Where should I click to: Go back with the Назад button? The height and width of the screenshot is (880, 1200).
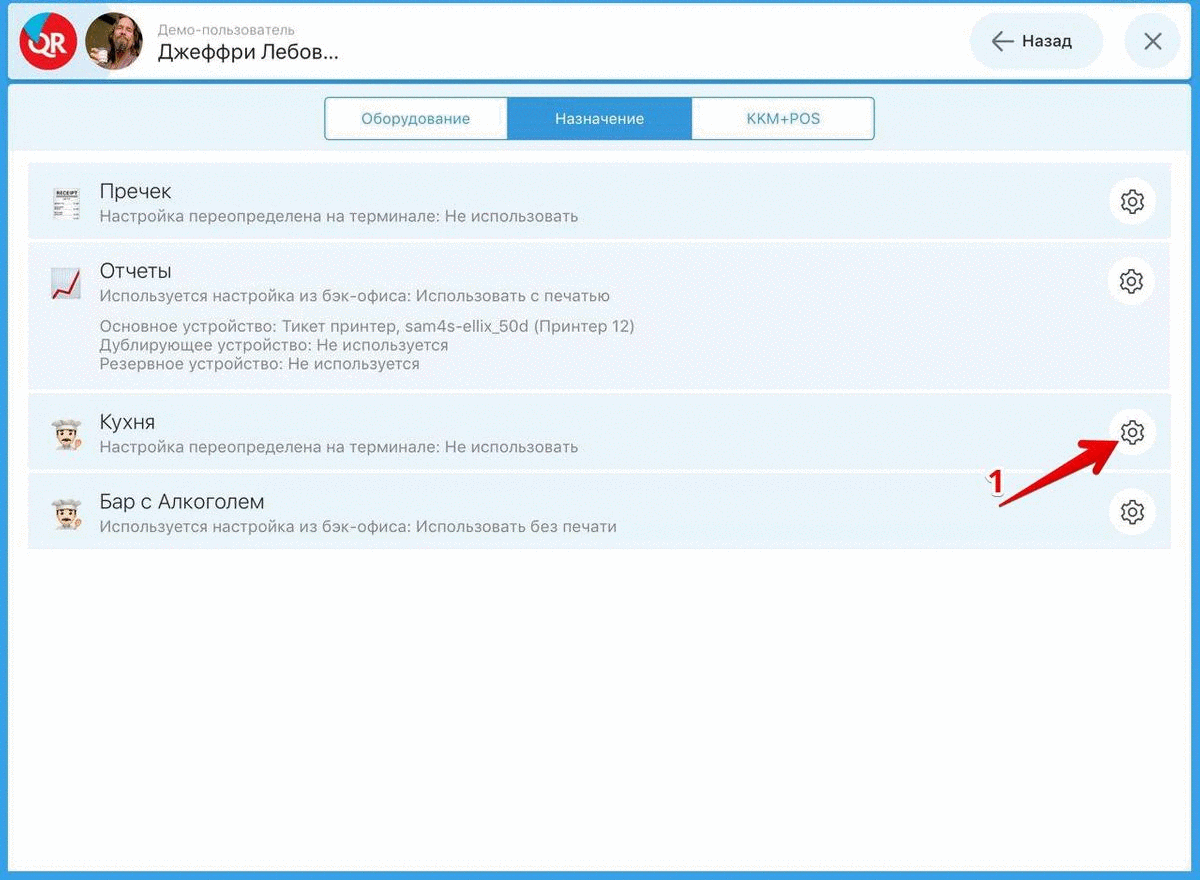[x=1036, y=42]
